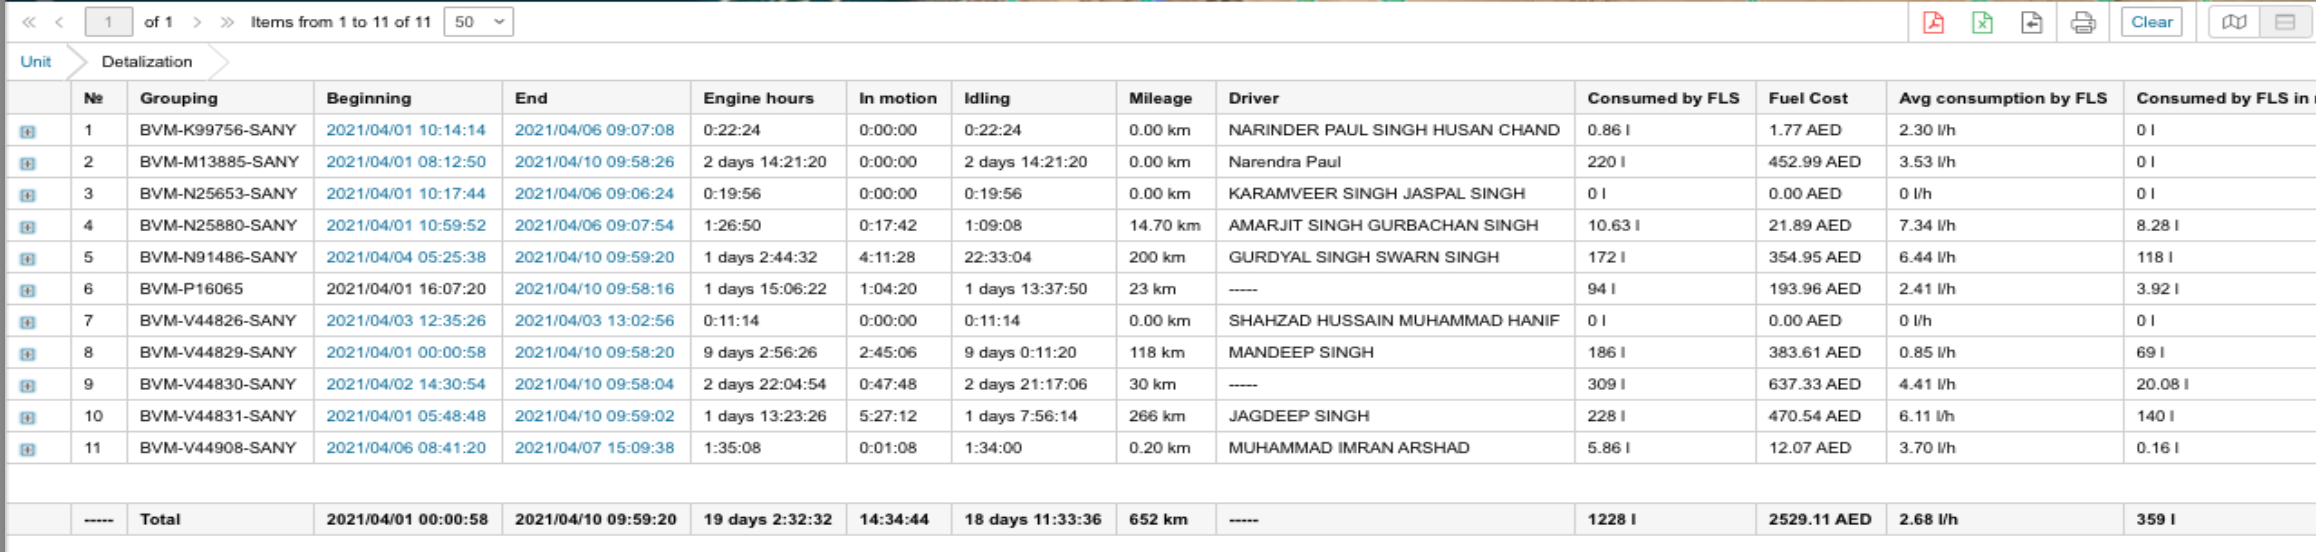Go to the previous page
This screenshot has width=2316, height=552.
point(60,22)
